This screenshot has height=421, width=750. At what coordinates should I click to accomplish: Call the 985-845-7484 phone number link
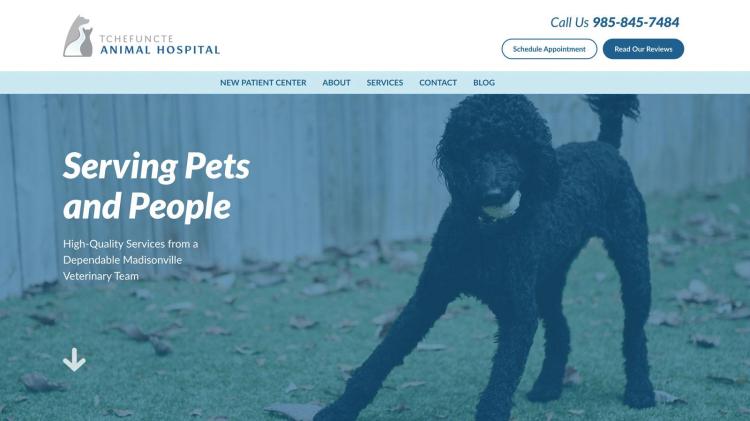(x=636, y=22)
